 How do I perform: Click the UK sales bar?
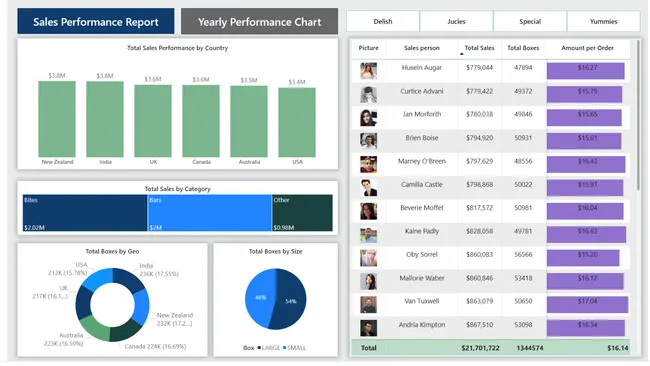153,121
